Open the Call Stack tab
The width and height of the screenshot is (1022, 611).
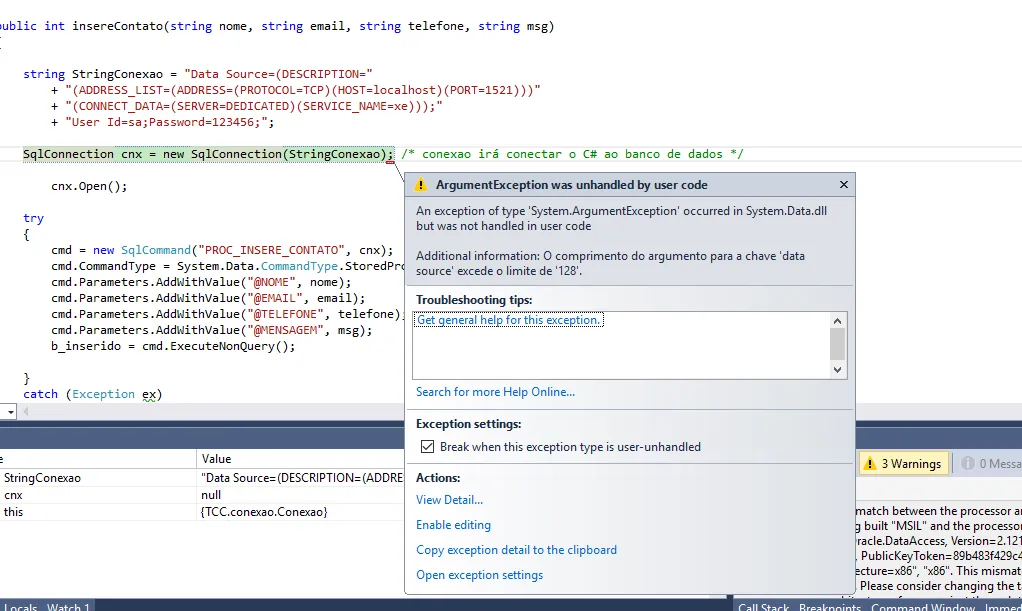762,606
